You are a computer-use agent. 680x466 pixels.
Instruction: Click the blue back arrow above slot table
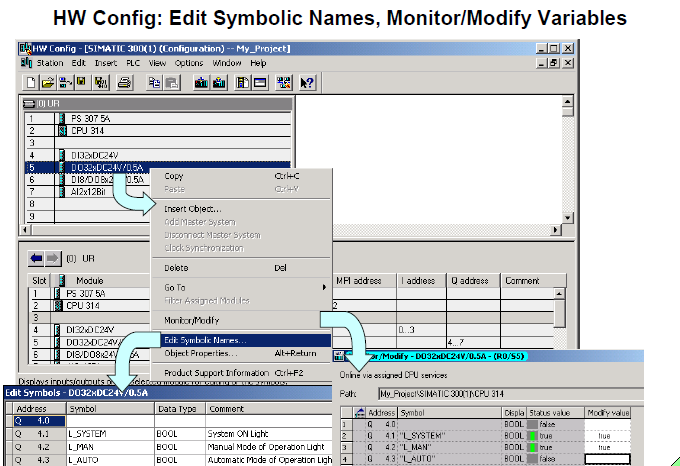click(36, 259)
